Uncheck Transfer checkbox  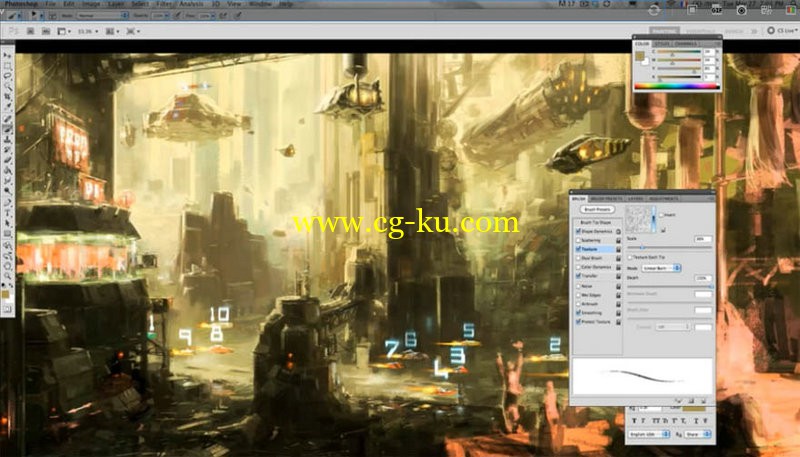[x=579, y=276]
